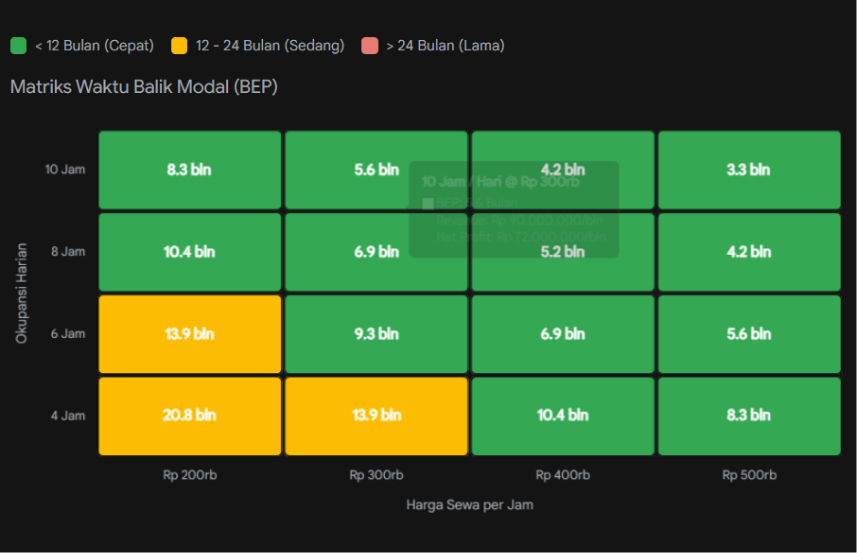This screenshot has height=553, width=857.
Task: Select the cell for 4 Jam at Rp 400rb
Action: [x=562, y=415]
